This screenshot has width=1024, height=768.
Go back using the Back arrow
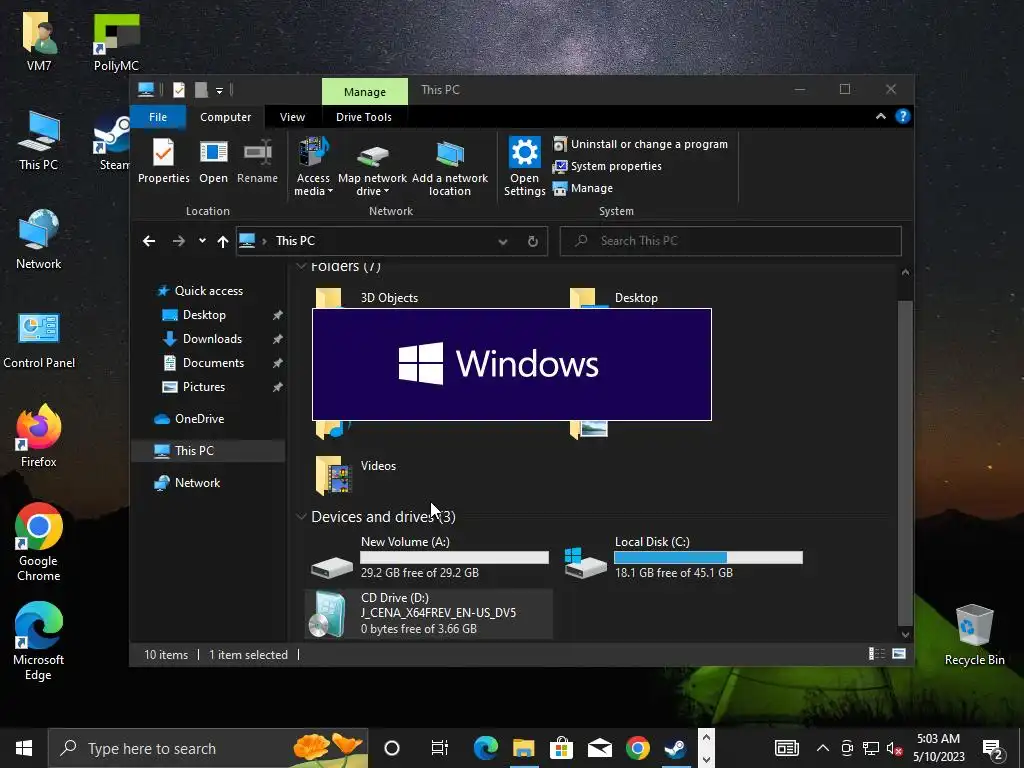pyautogui.click(x=149, y=241)
